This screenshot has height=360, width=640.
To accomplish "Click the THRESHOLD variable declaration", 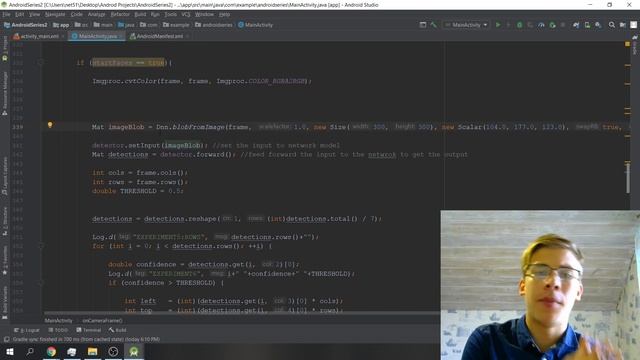I will [x=138, y=191].
